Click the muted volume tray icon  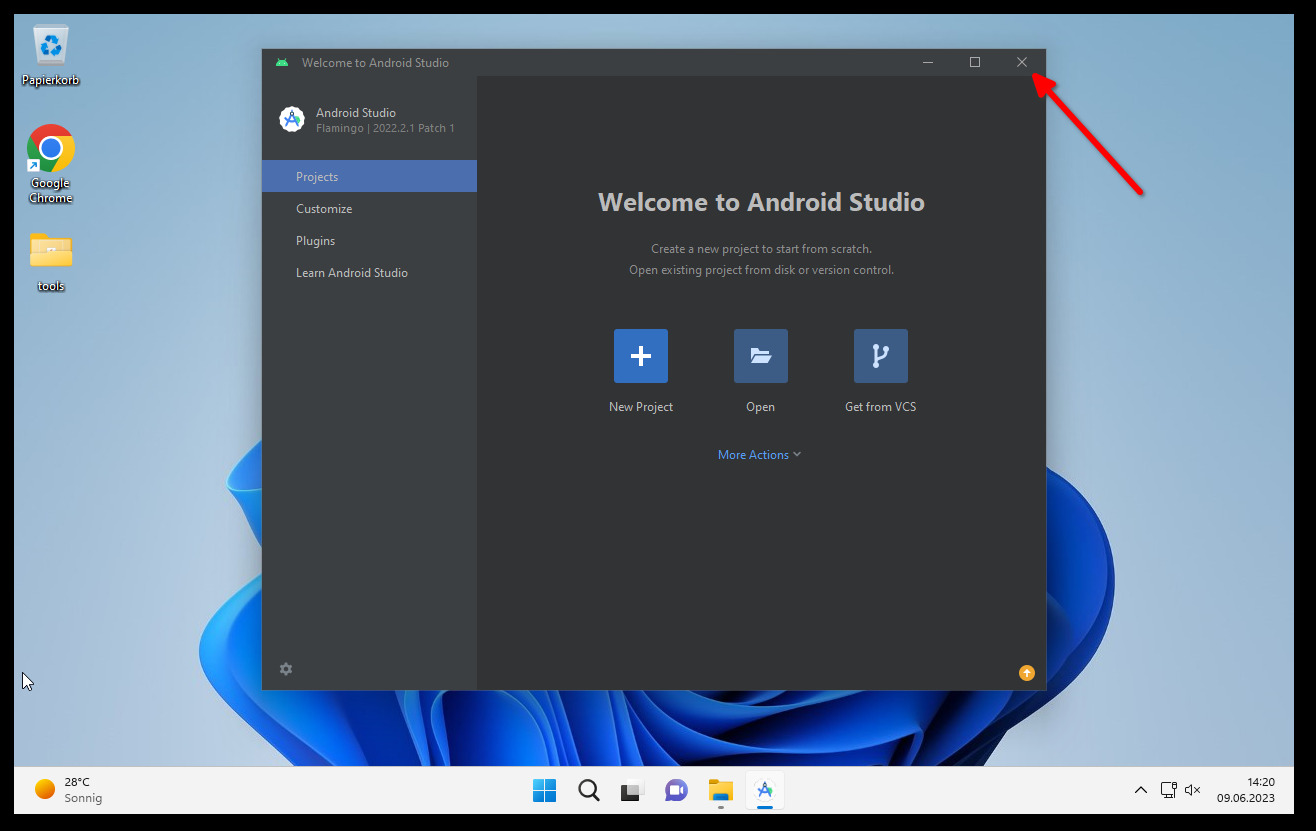(x=1193, y=790)
